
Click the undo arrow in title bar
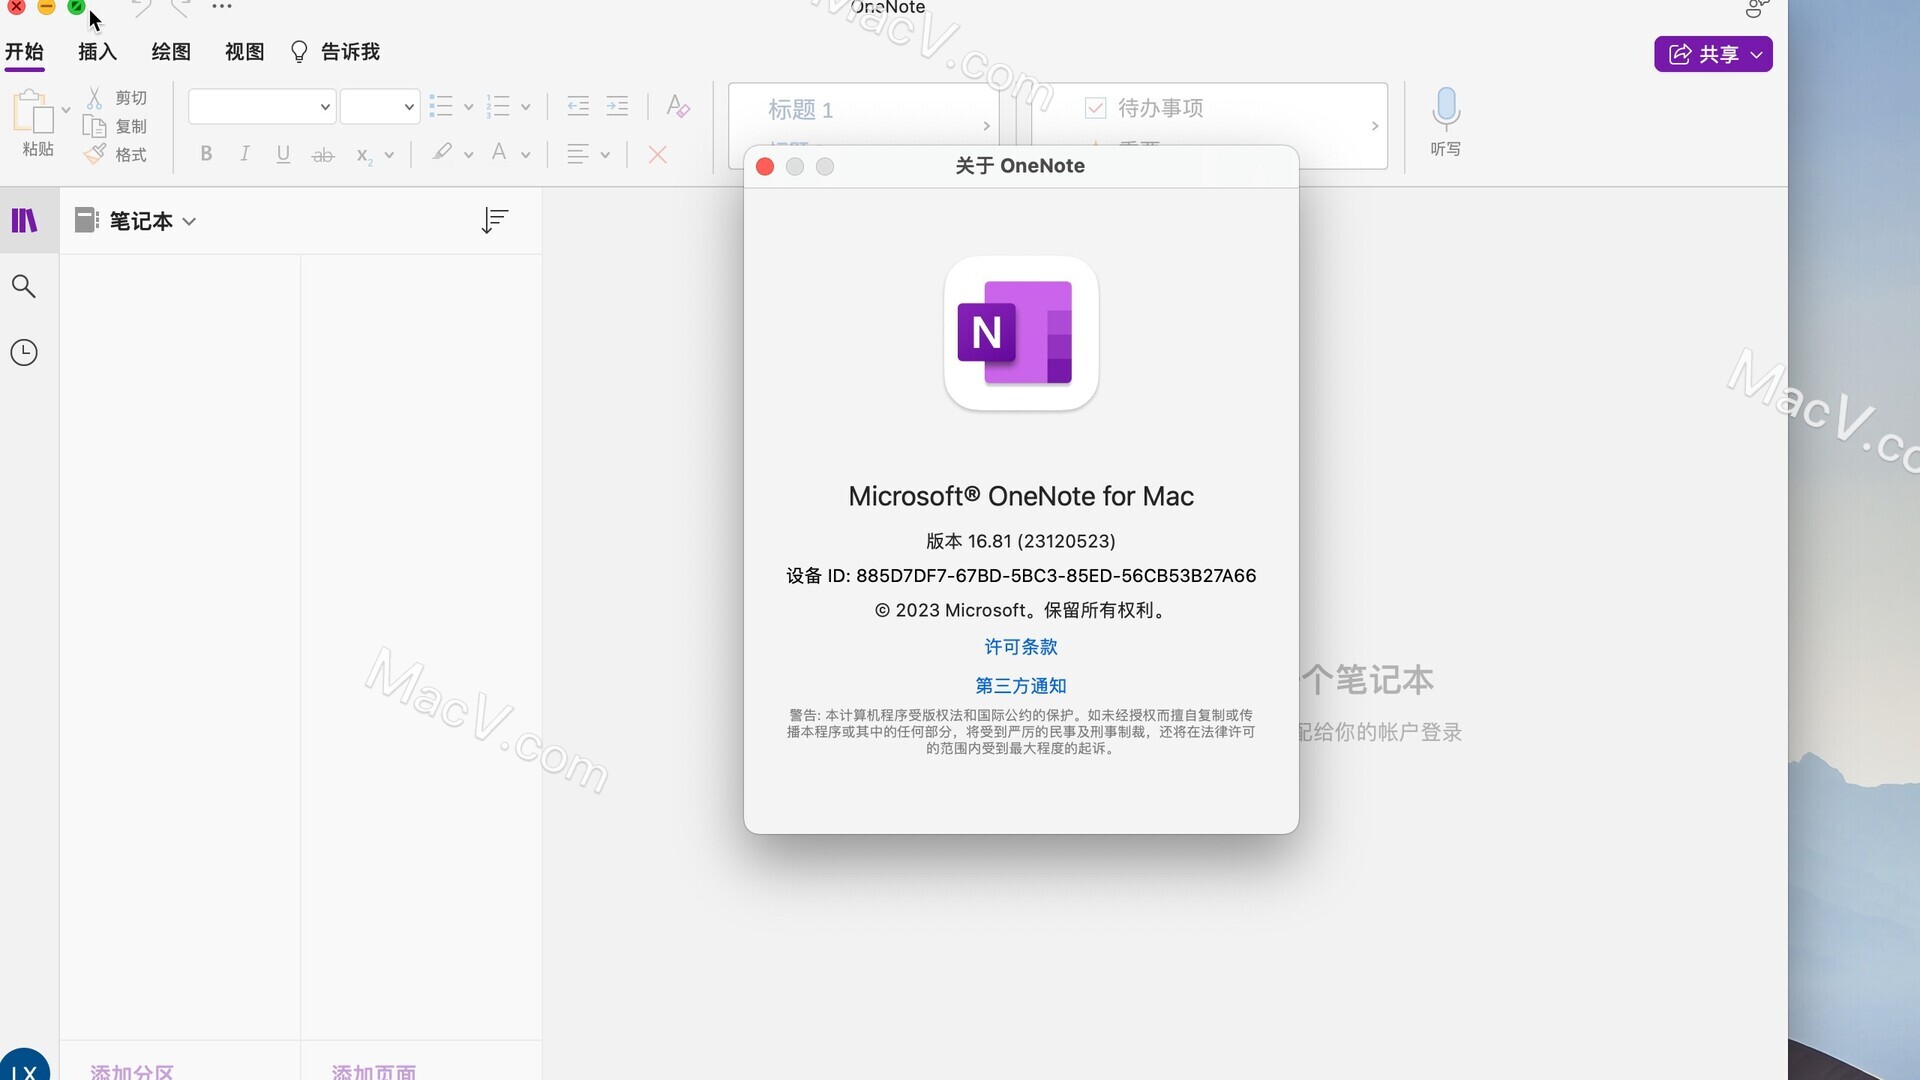coord(141,8)
